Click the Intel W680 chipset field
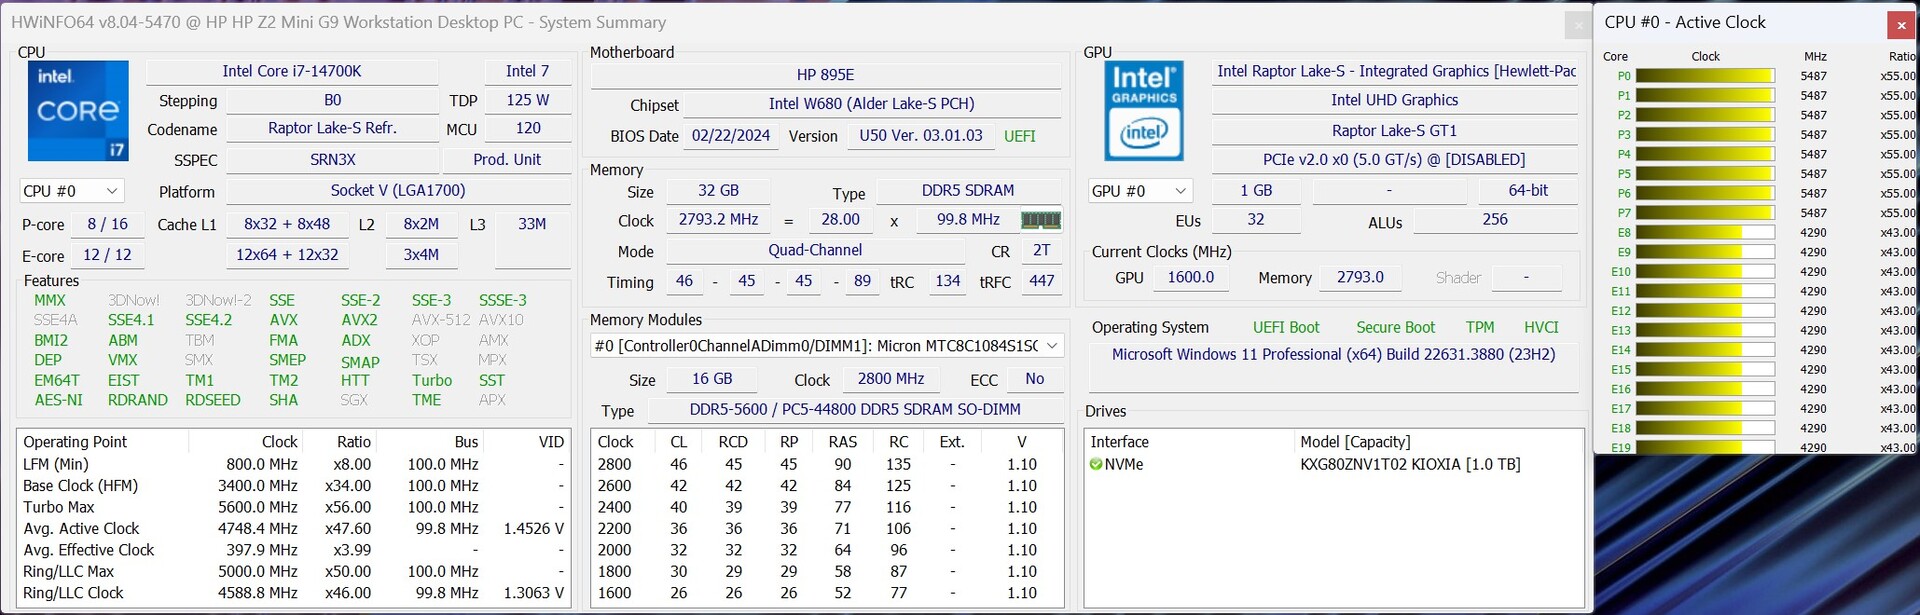Viewport: 1920px width, 615px height. coord(871,104)
